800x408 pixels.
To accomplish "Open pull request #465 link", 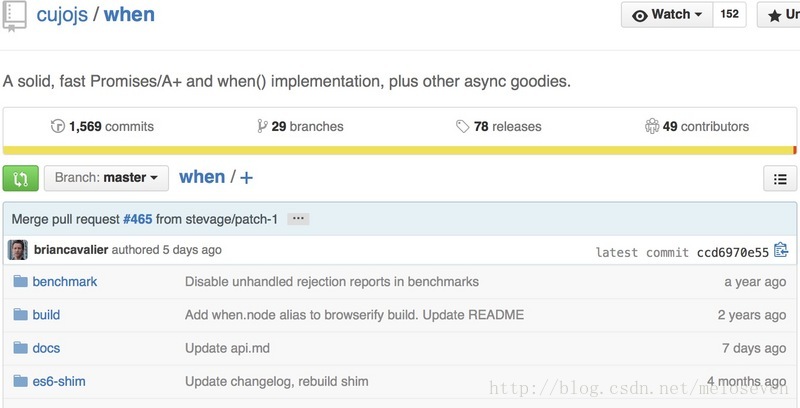I will coord(138,219).
